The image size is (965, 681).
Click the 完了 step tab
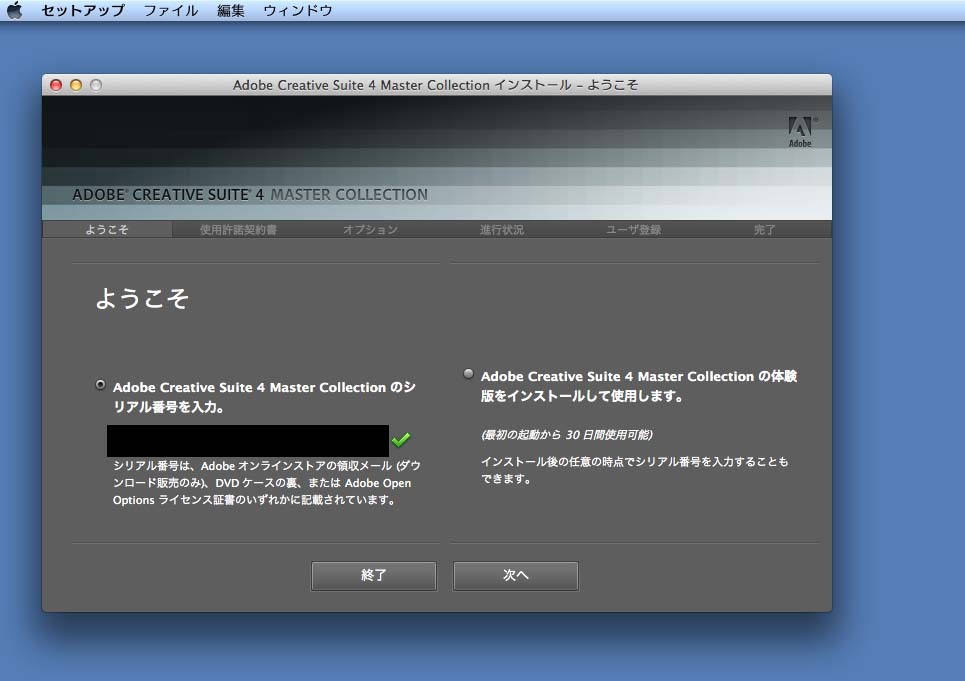(765, 229)
